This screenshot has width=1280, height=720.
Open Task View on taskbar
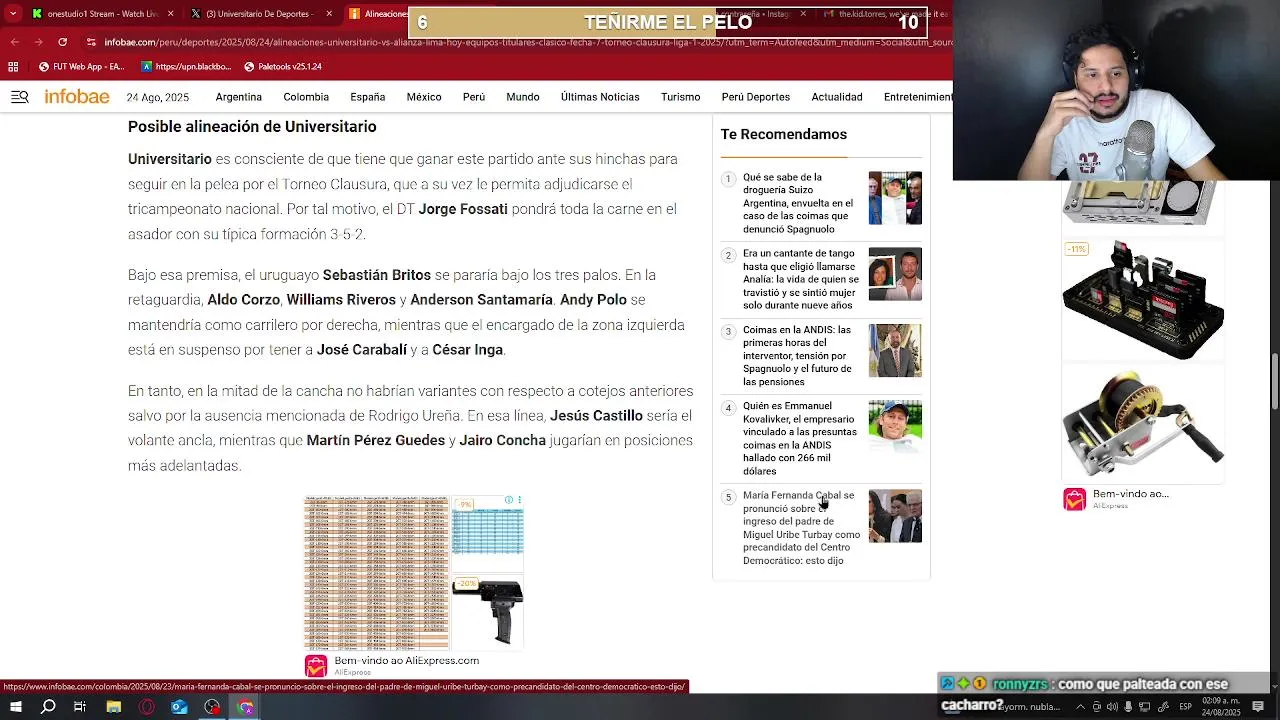point(80,707)
